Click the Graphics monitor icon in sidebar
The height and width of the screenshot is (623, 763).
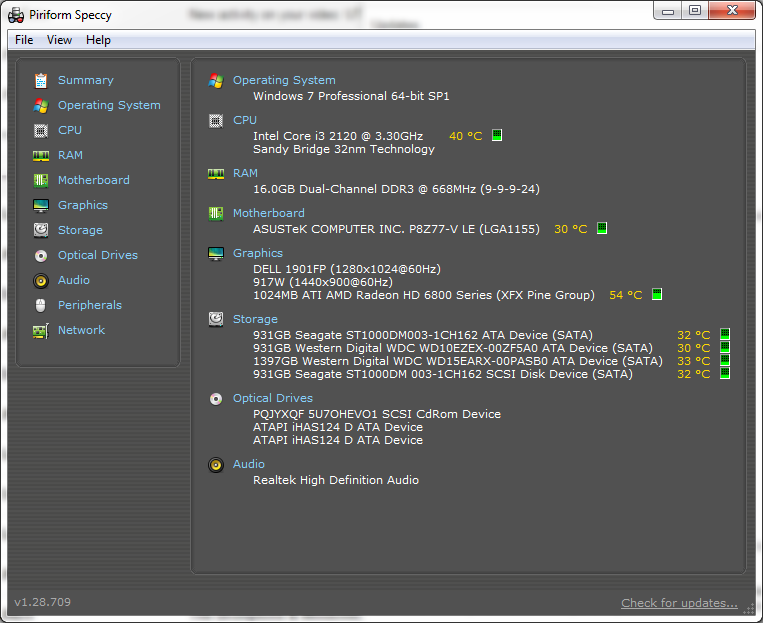coord(41,205)
